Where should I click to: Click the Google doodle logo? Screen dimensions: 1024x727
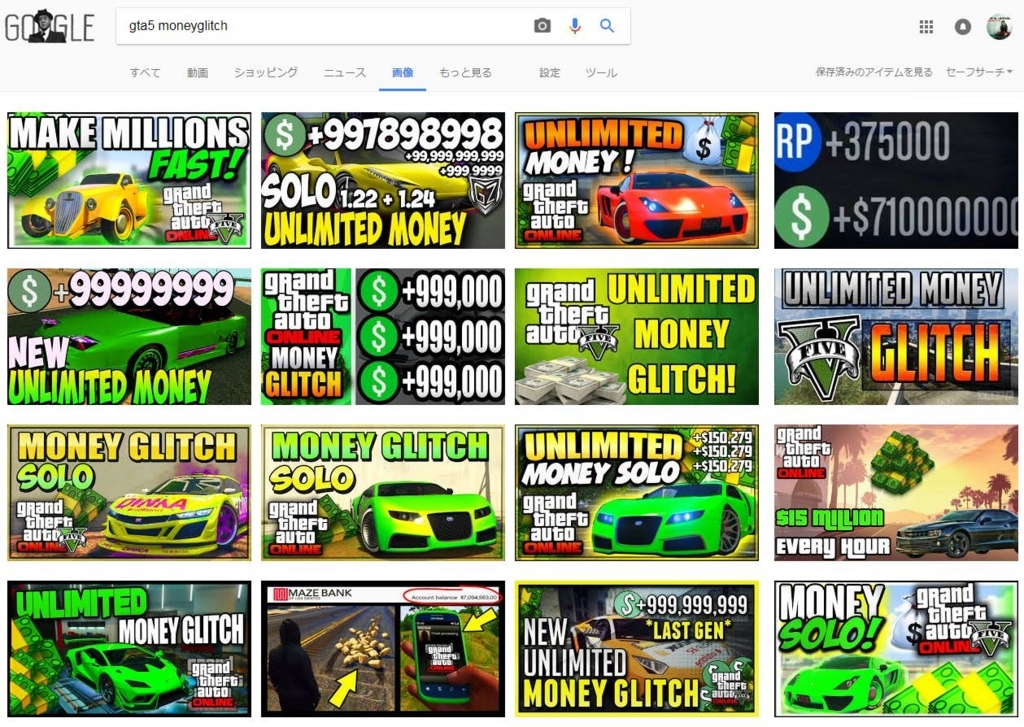pos(49,27)
